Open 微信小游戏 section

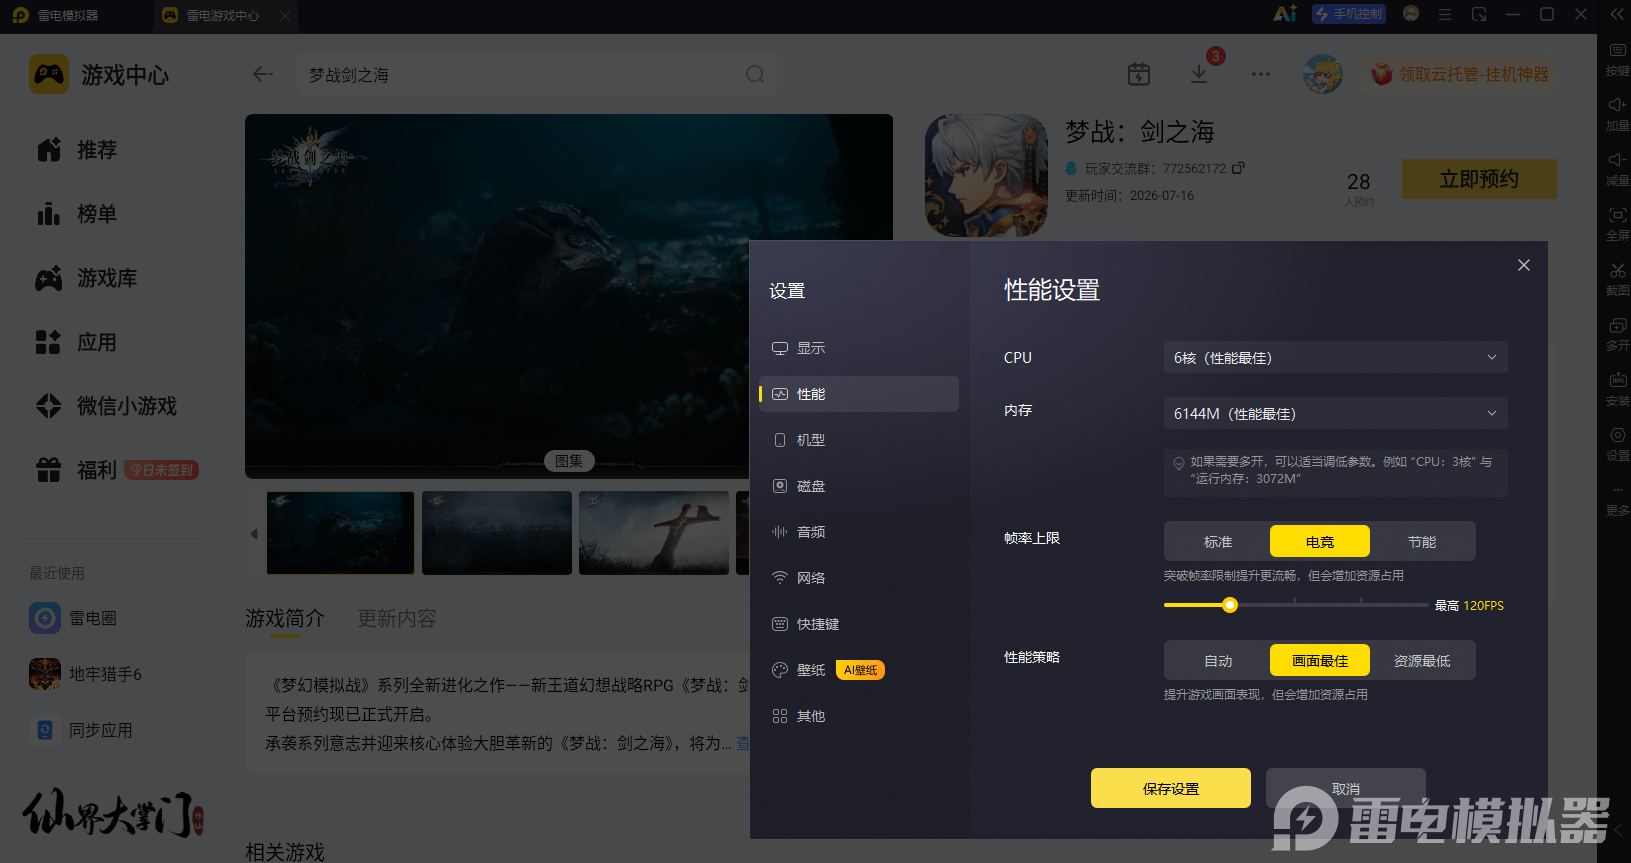pos(106,406)
